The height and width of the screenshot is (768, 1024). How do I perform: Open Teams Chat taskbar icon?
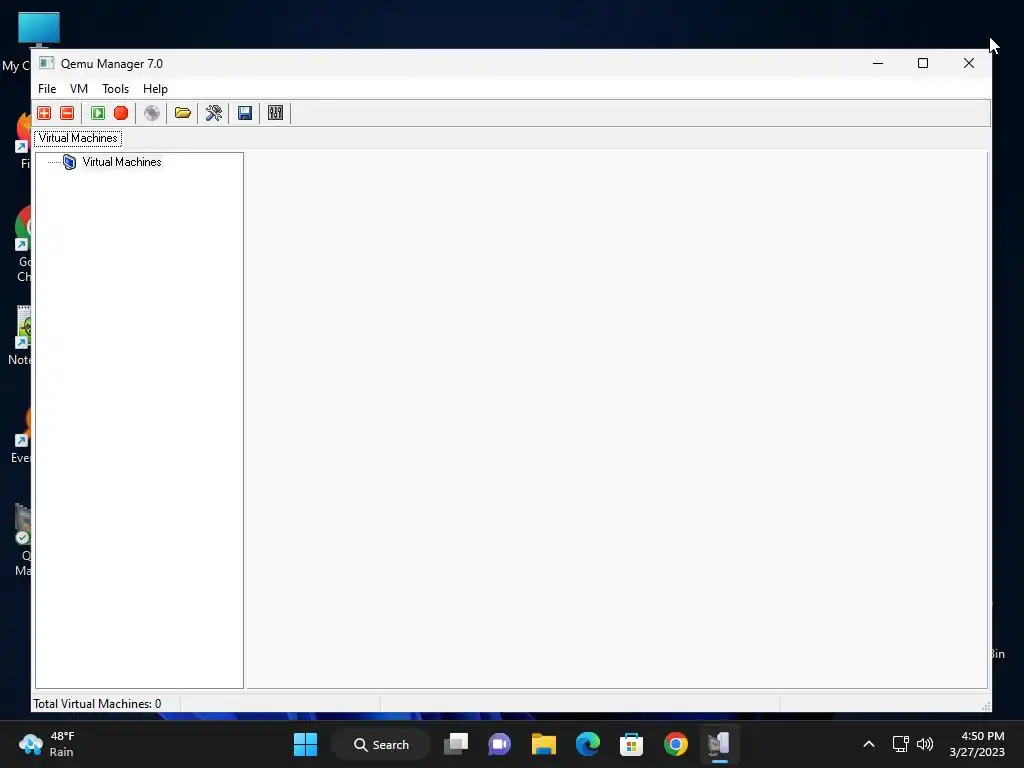(x=500, y=744)
